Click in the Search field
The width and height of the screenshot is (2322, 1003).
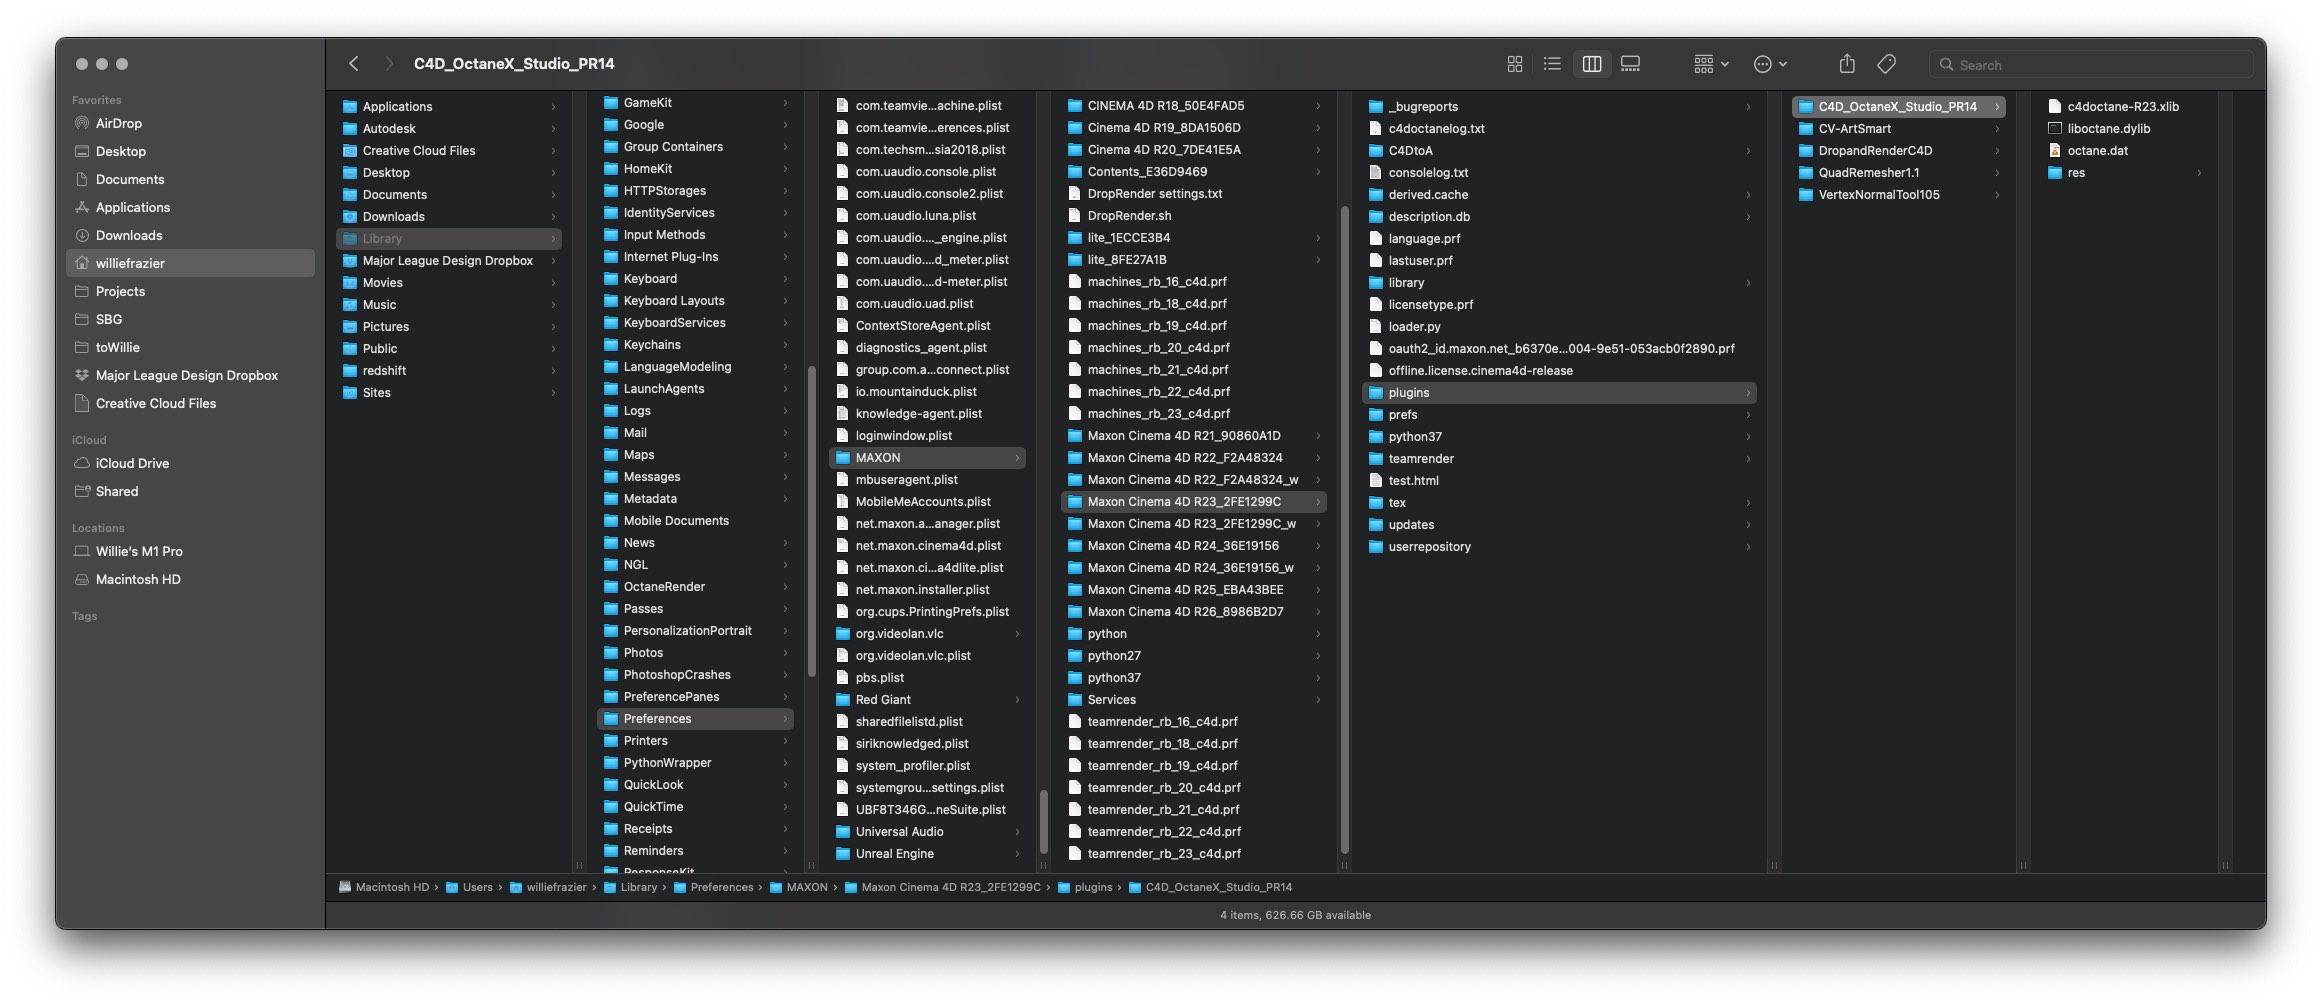point(2091,65)
